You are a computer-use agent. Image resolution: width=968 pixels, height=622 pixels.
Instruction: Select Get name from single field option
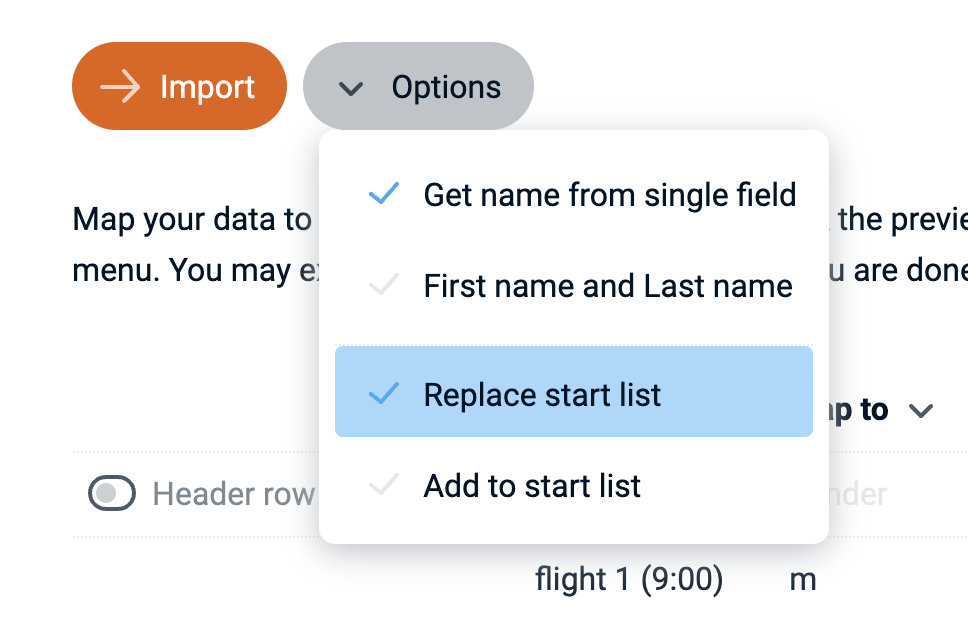pyautogui.click(x=609, y=194)
